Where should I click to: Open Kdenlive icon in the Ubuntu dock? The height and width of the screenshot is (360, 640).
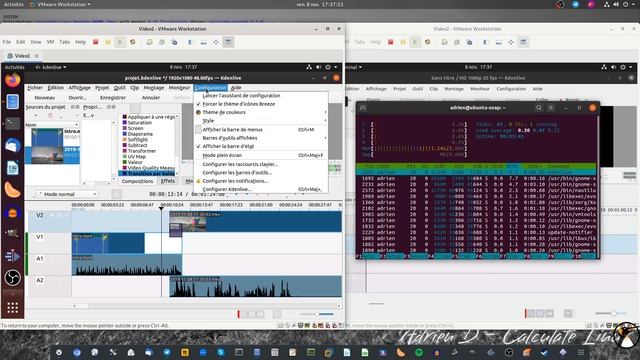tap(13, 256)
